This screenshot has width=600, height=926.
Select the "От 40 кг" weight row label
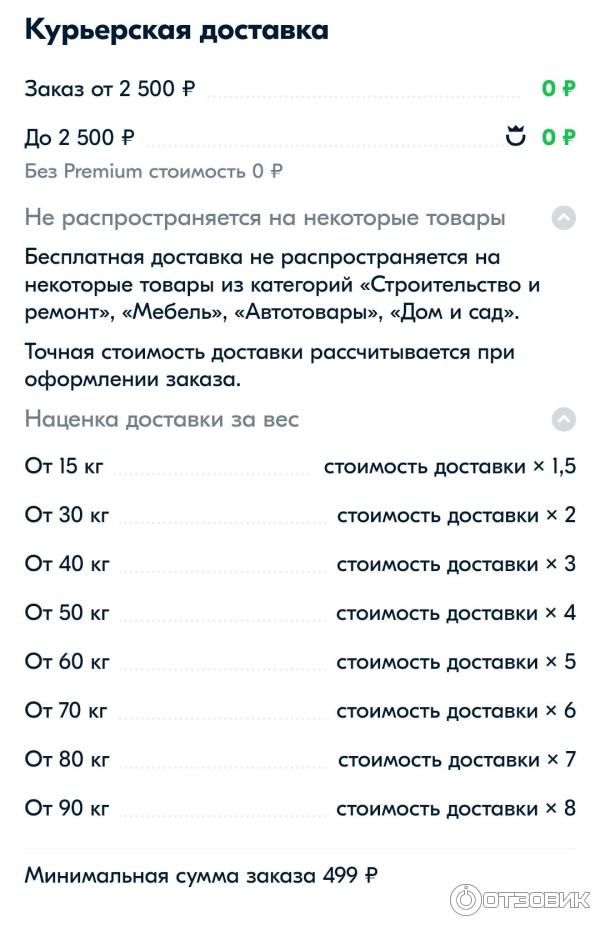67,564
